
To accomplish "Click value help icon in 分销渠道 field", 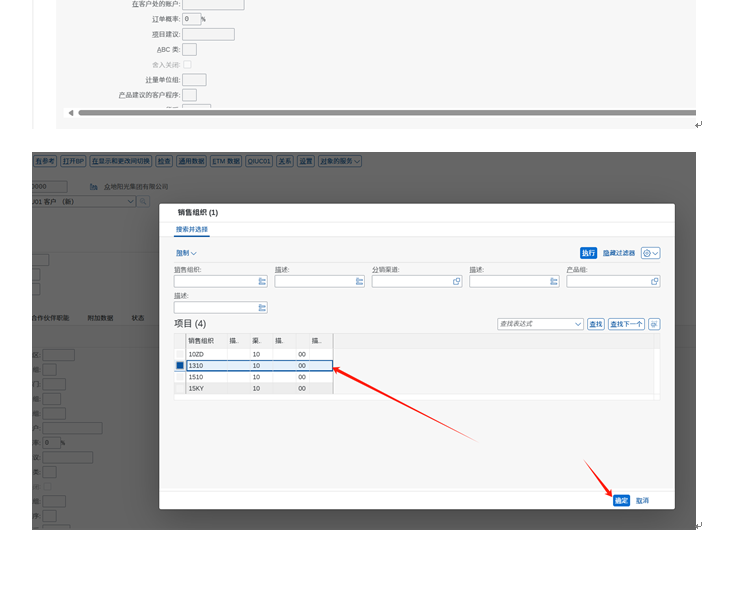I will tap(457, 282).
